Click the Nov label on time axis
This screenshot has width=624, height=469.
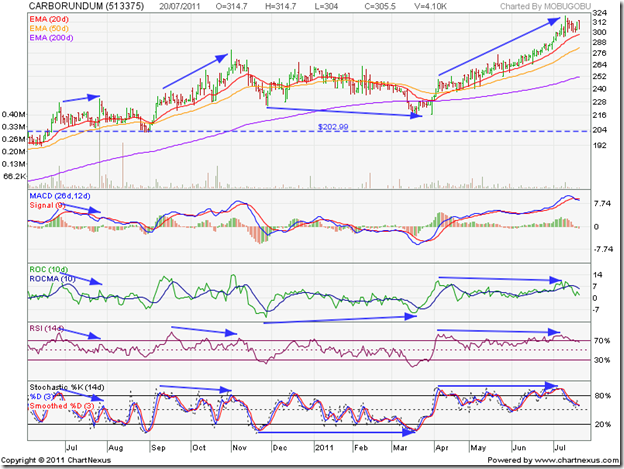(240, 448)
